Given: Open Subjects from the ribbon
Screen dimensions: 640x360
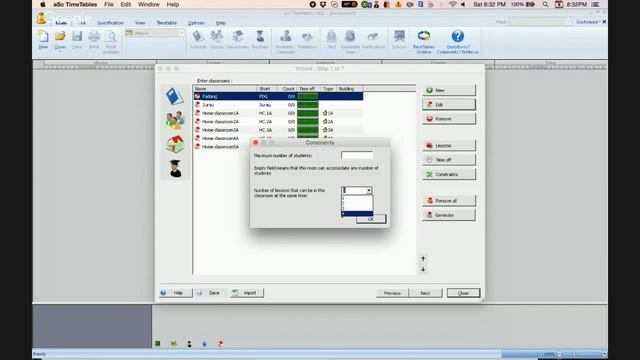Looking at the screenshot, I should point(199,39).
